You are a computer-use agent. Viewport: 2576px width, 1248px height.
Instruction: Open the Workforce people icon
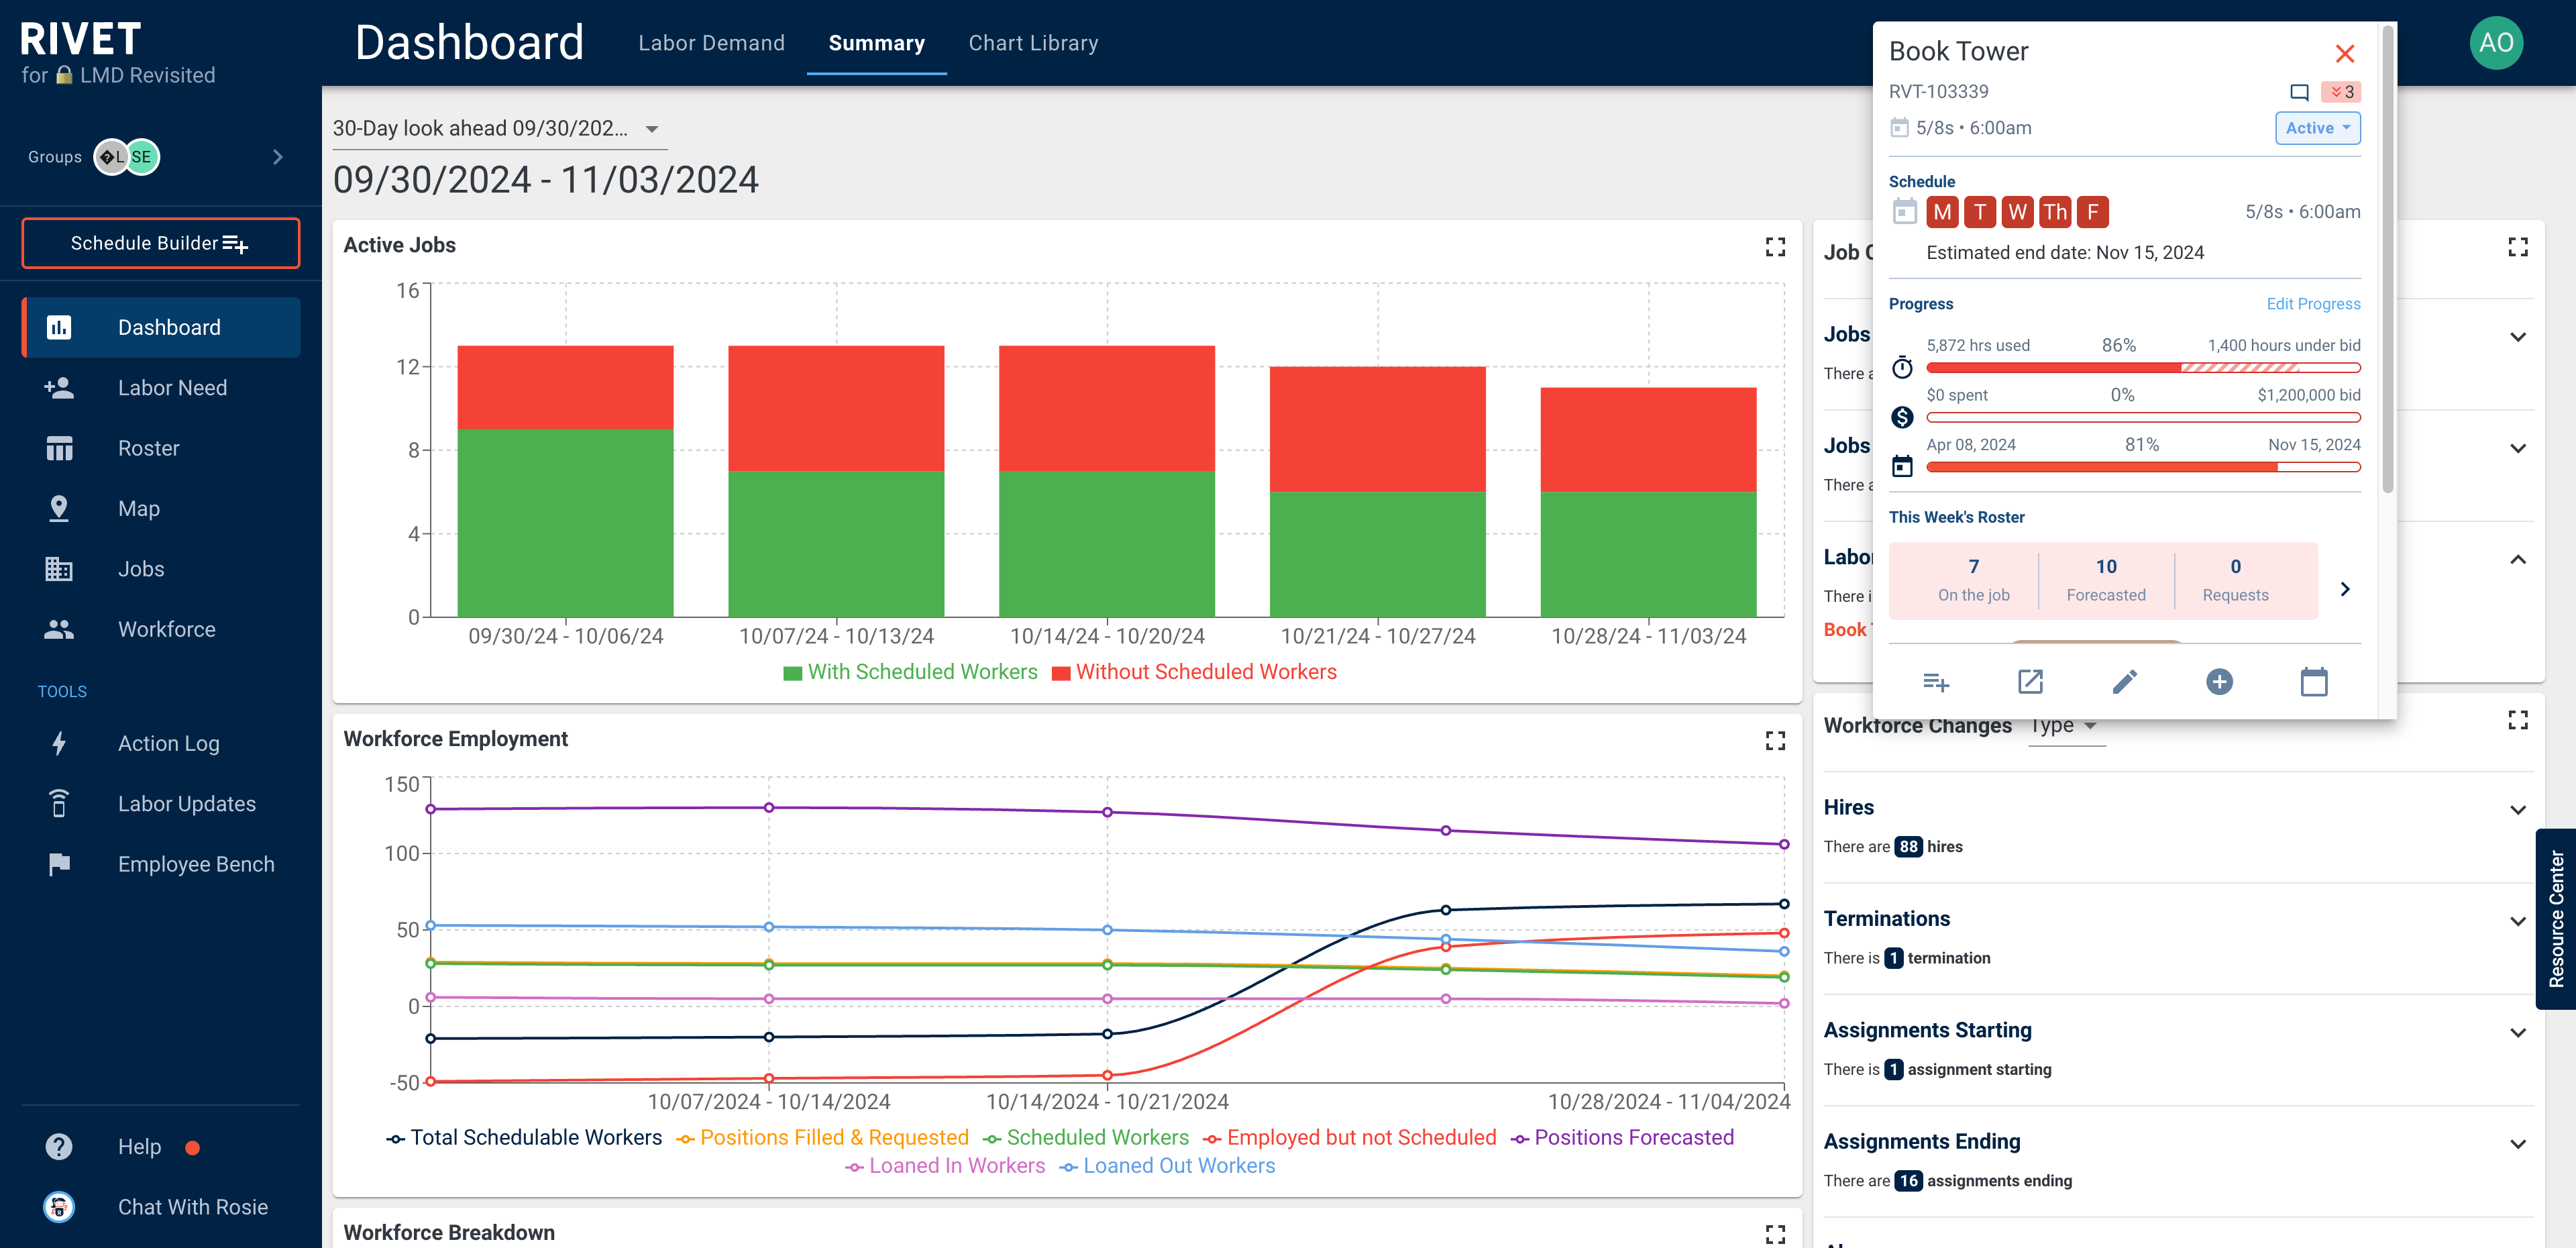59,629
